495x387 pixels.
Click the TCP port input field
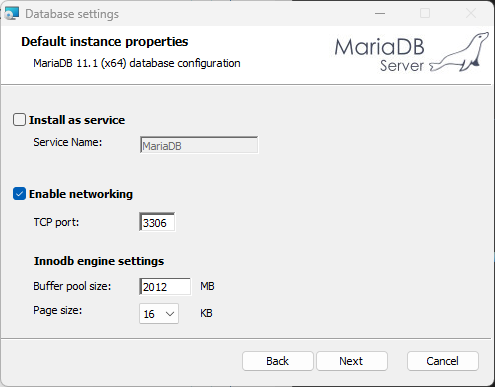157,222
